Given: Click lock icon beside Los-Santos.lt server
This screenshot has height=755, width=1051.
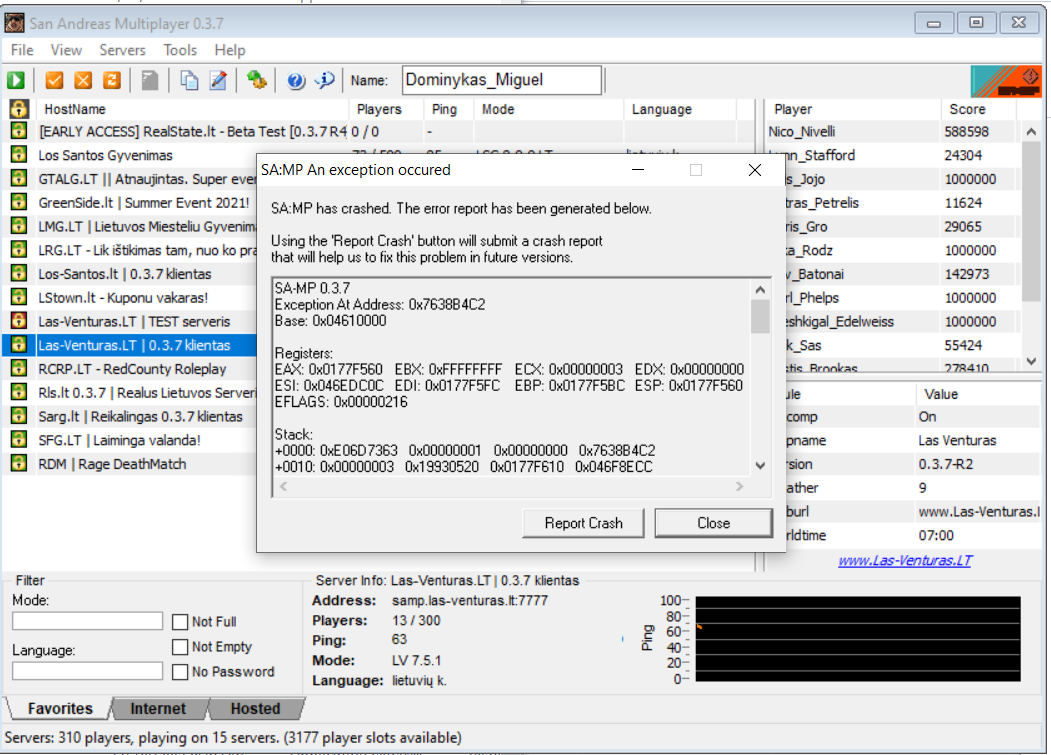Looking at the screenshot, I should (19, 274).
